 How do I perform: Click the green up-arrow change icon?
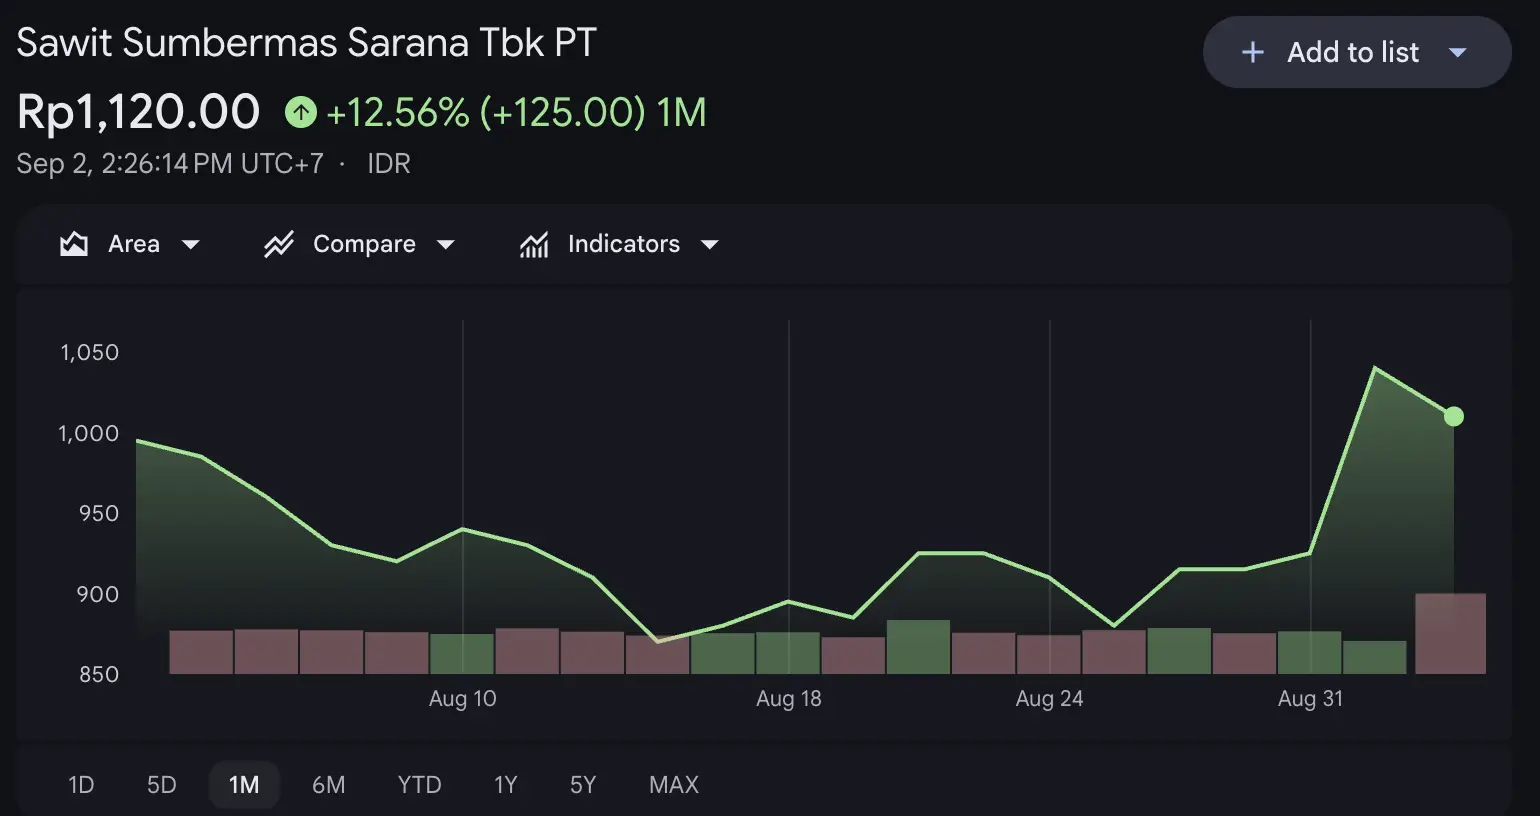pos(301,112)
